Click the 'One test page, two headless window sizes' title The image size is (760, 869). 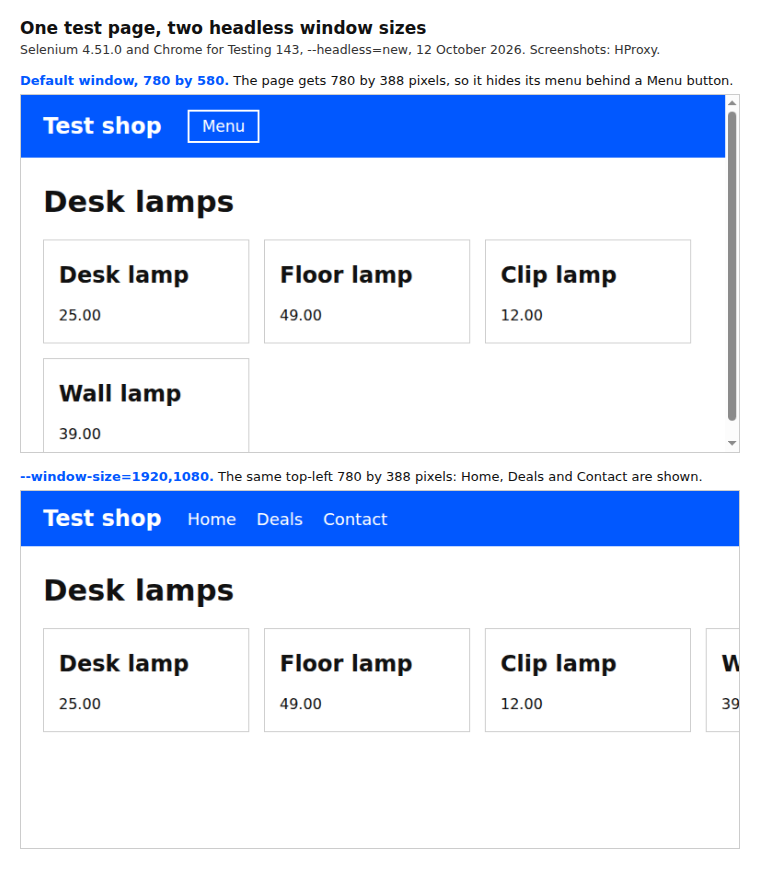(223, 28)
